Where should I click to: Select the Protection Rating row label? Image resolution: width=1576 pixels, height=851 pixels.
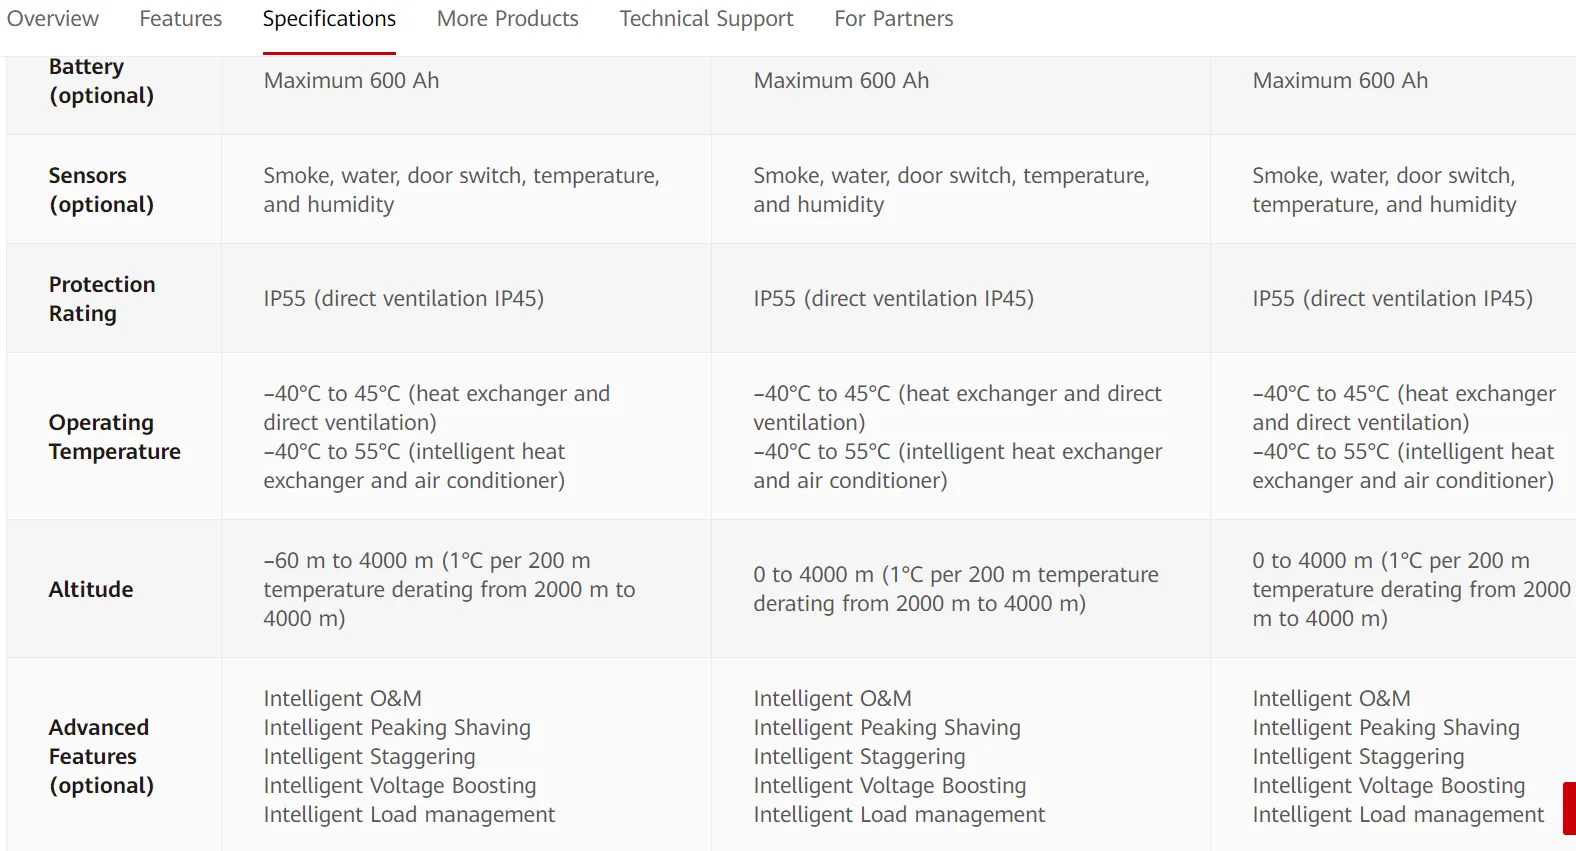102,299
